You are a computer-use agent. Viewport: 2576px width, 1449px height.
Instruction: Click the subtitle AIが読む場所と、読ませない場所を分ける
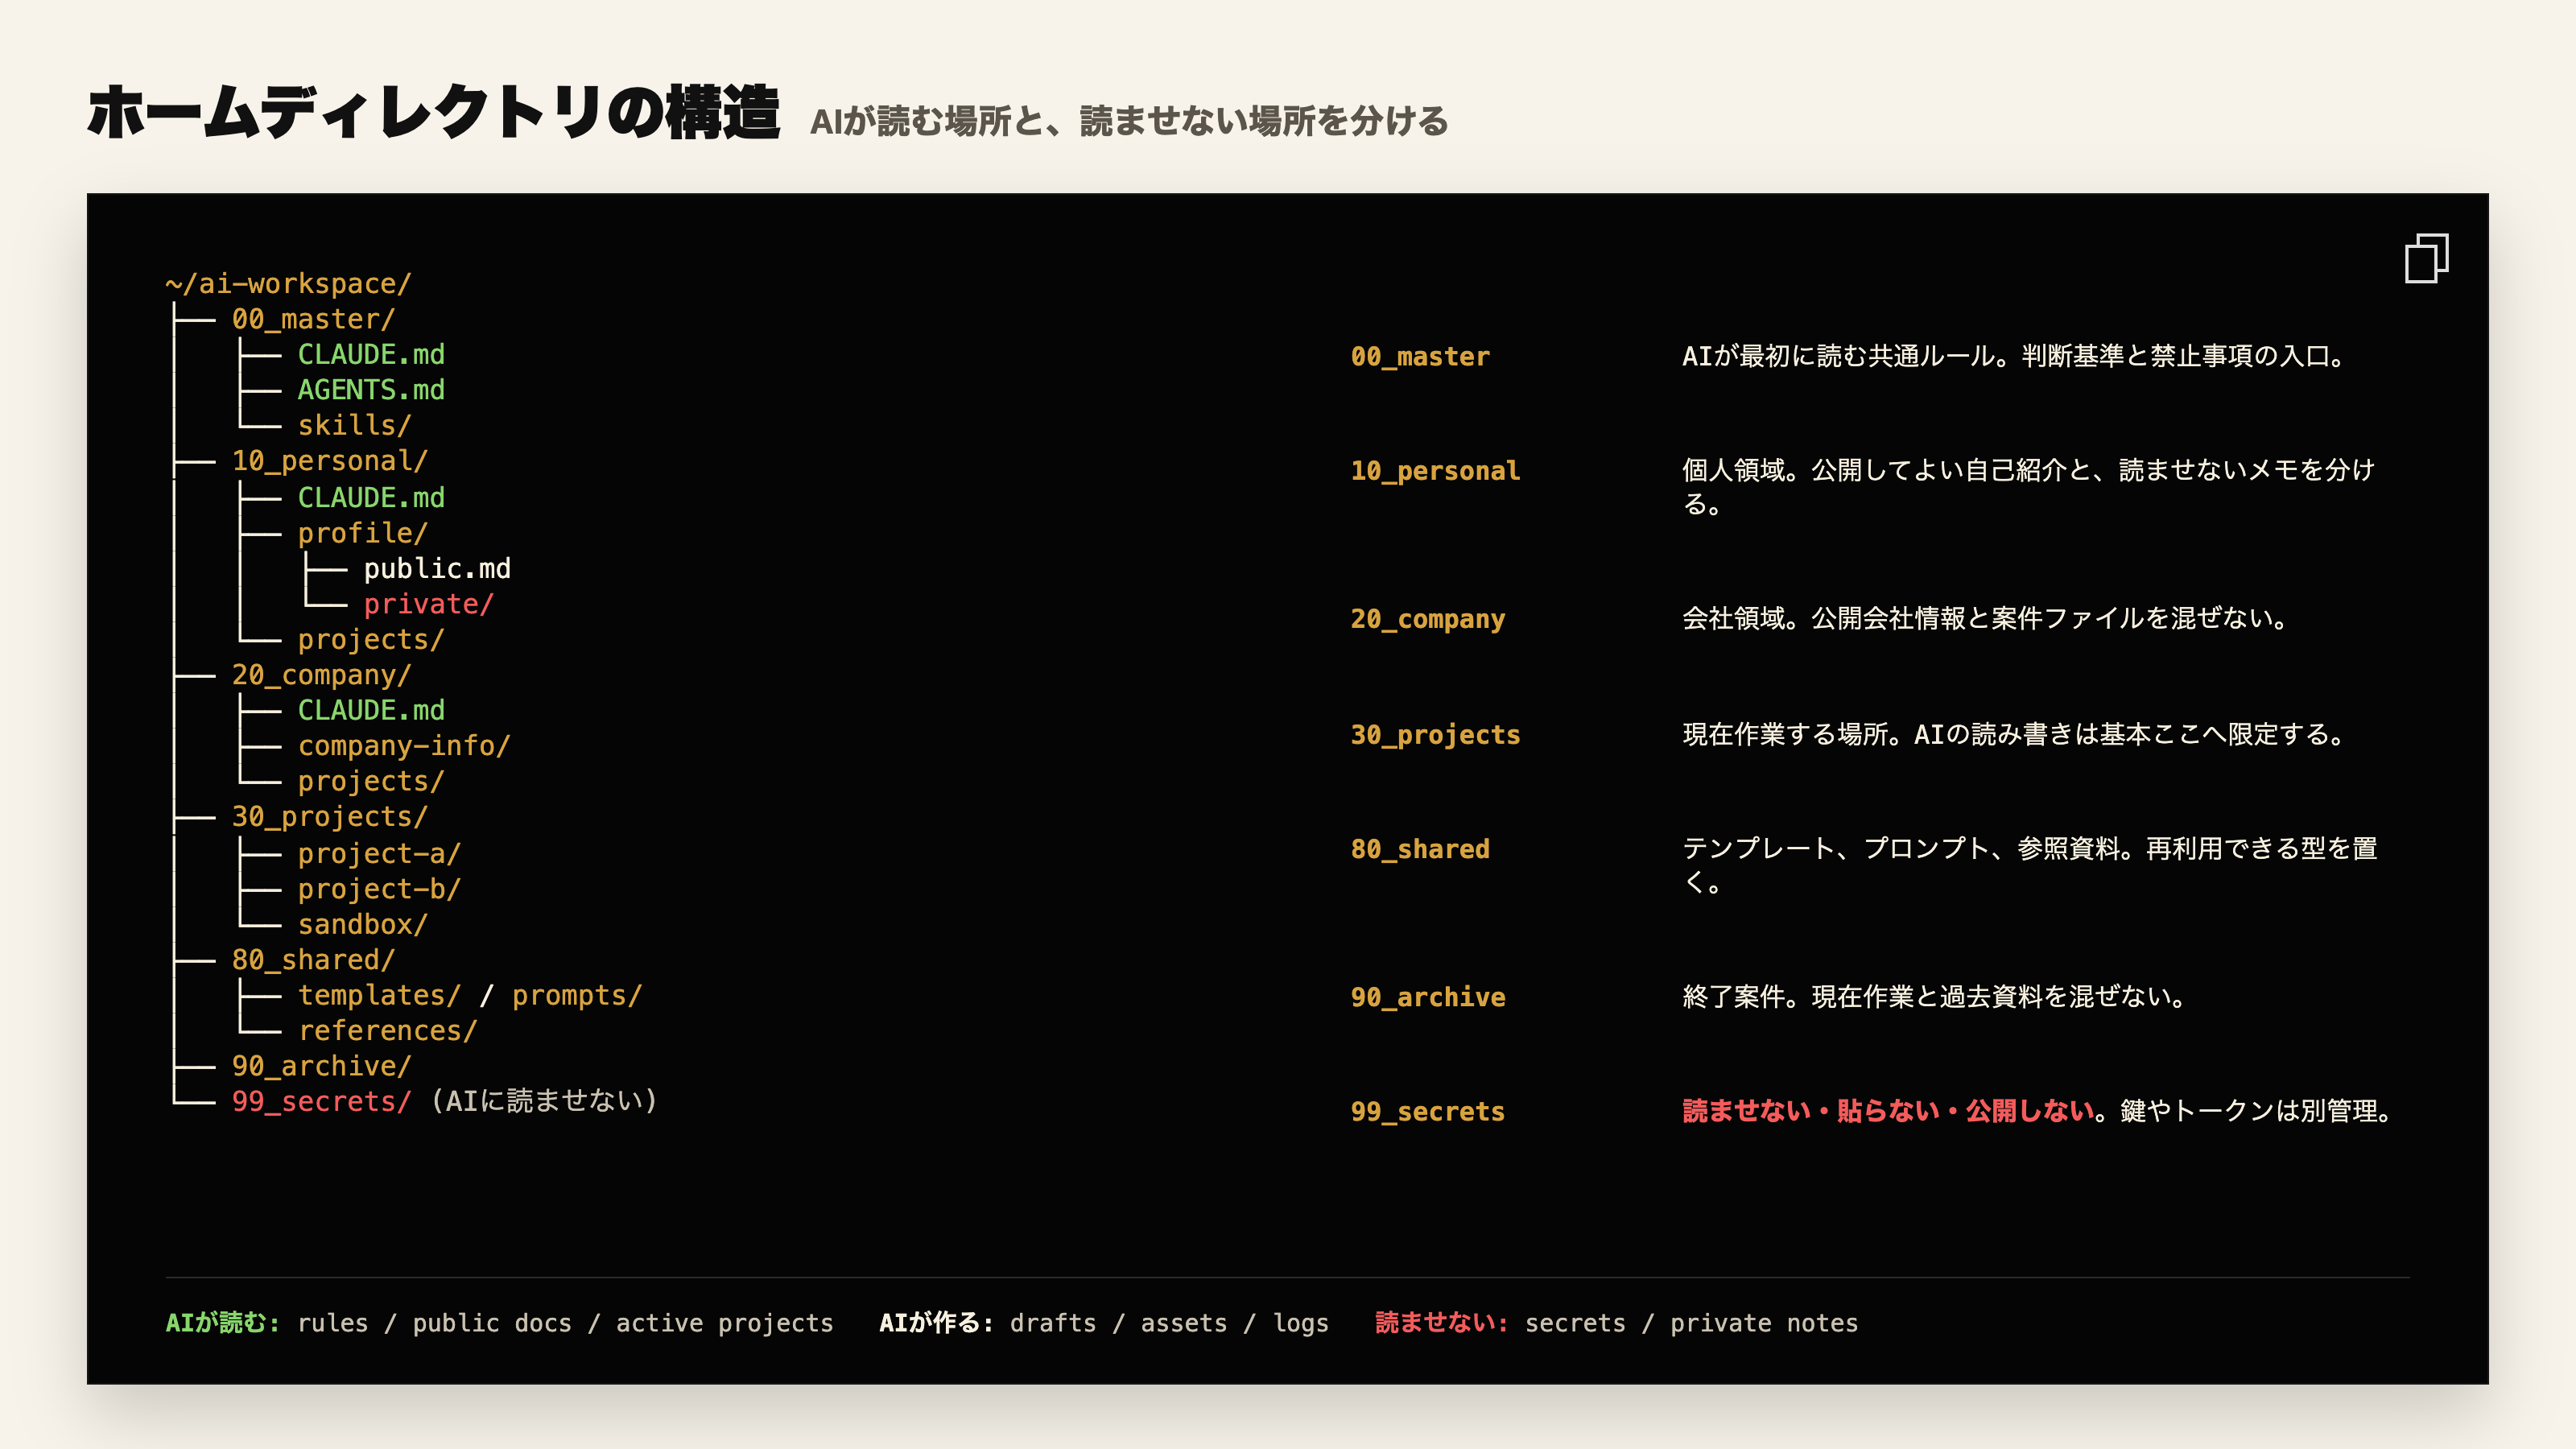coord(1129,122)
